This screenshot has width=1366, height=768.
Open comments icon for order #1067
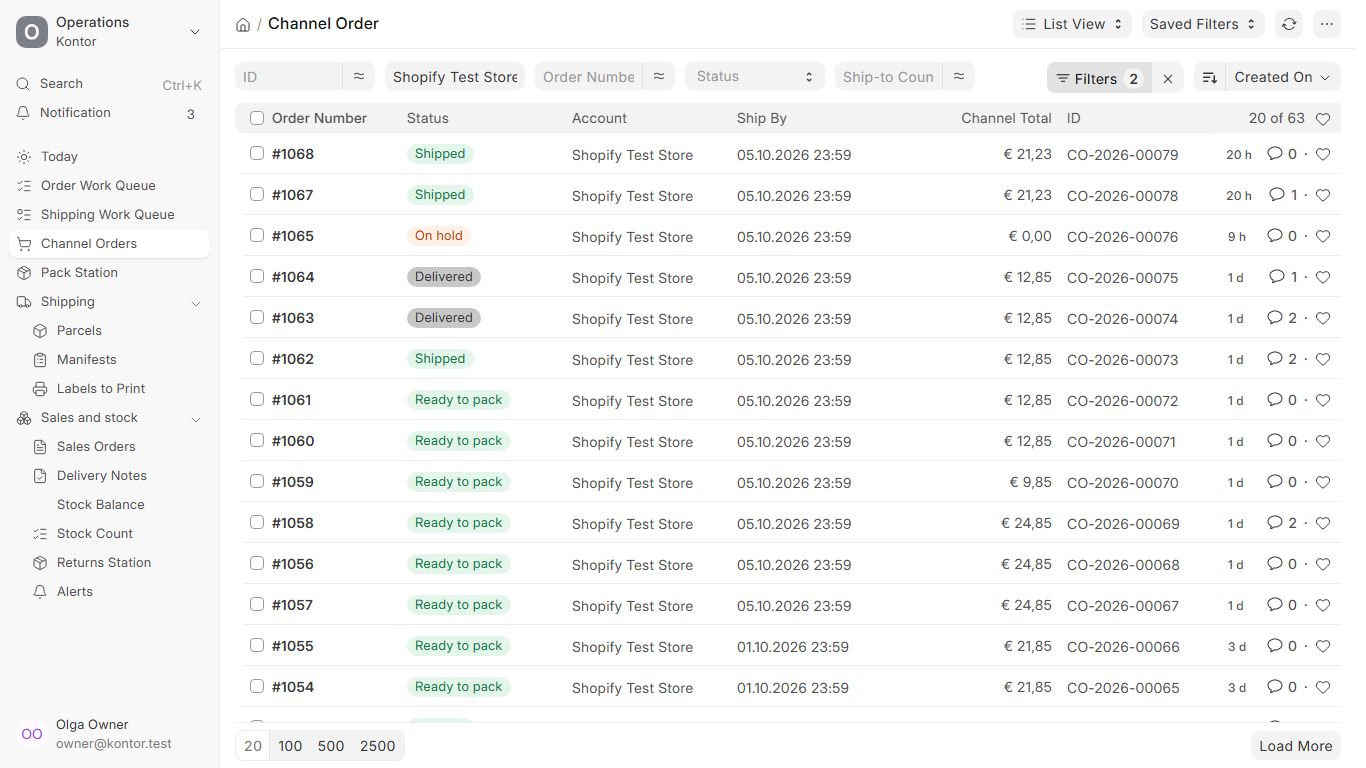(x=1277, y=195)
